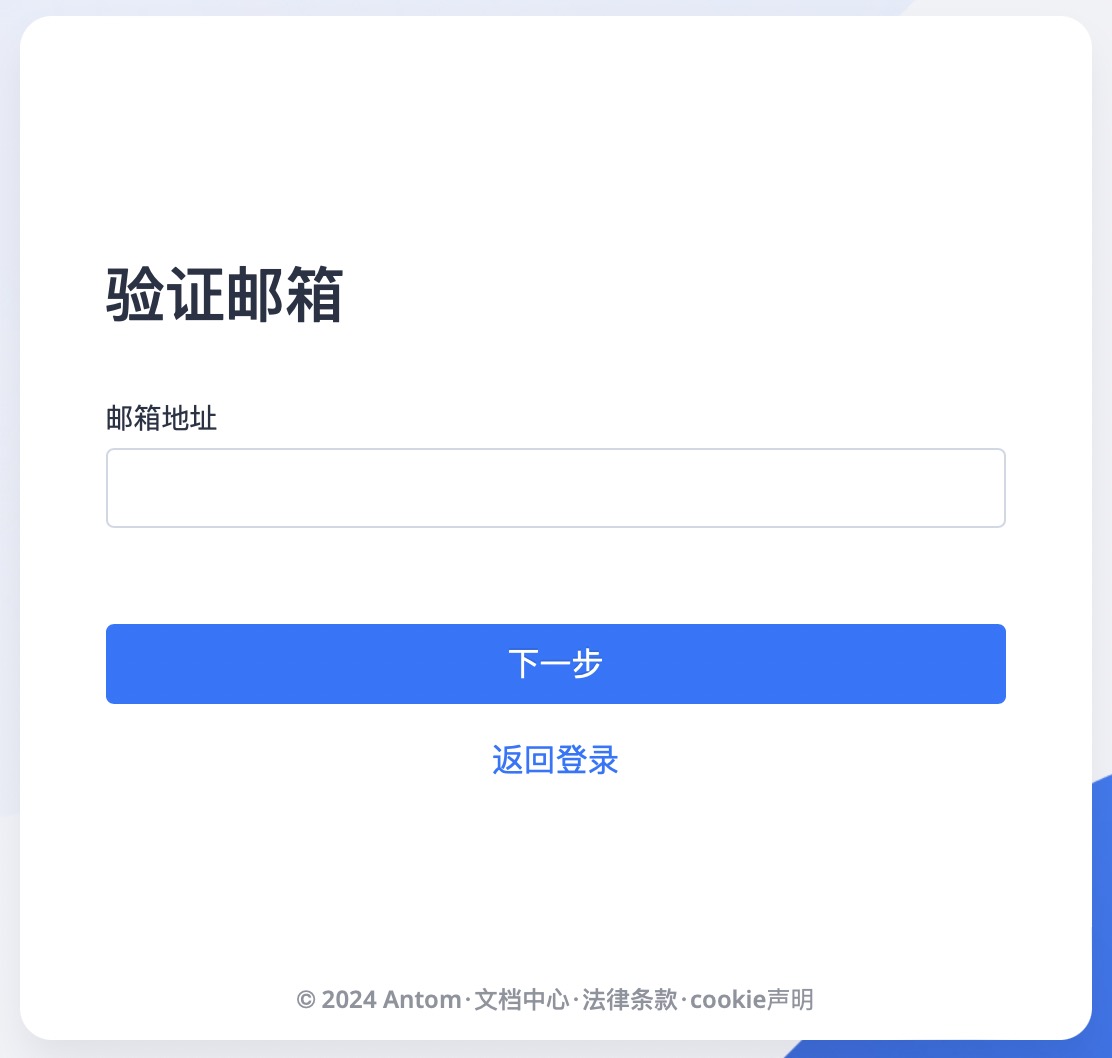
Task: Go back using the 返回登录 link
Action: pyautogui.click(x=555, y=760)
